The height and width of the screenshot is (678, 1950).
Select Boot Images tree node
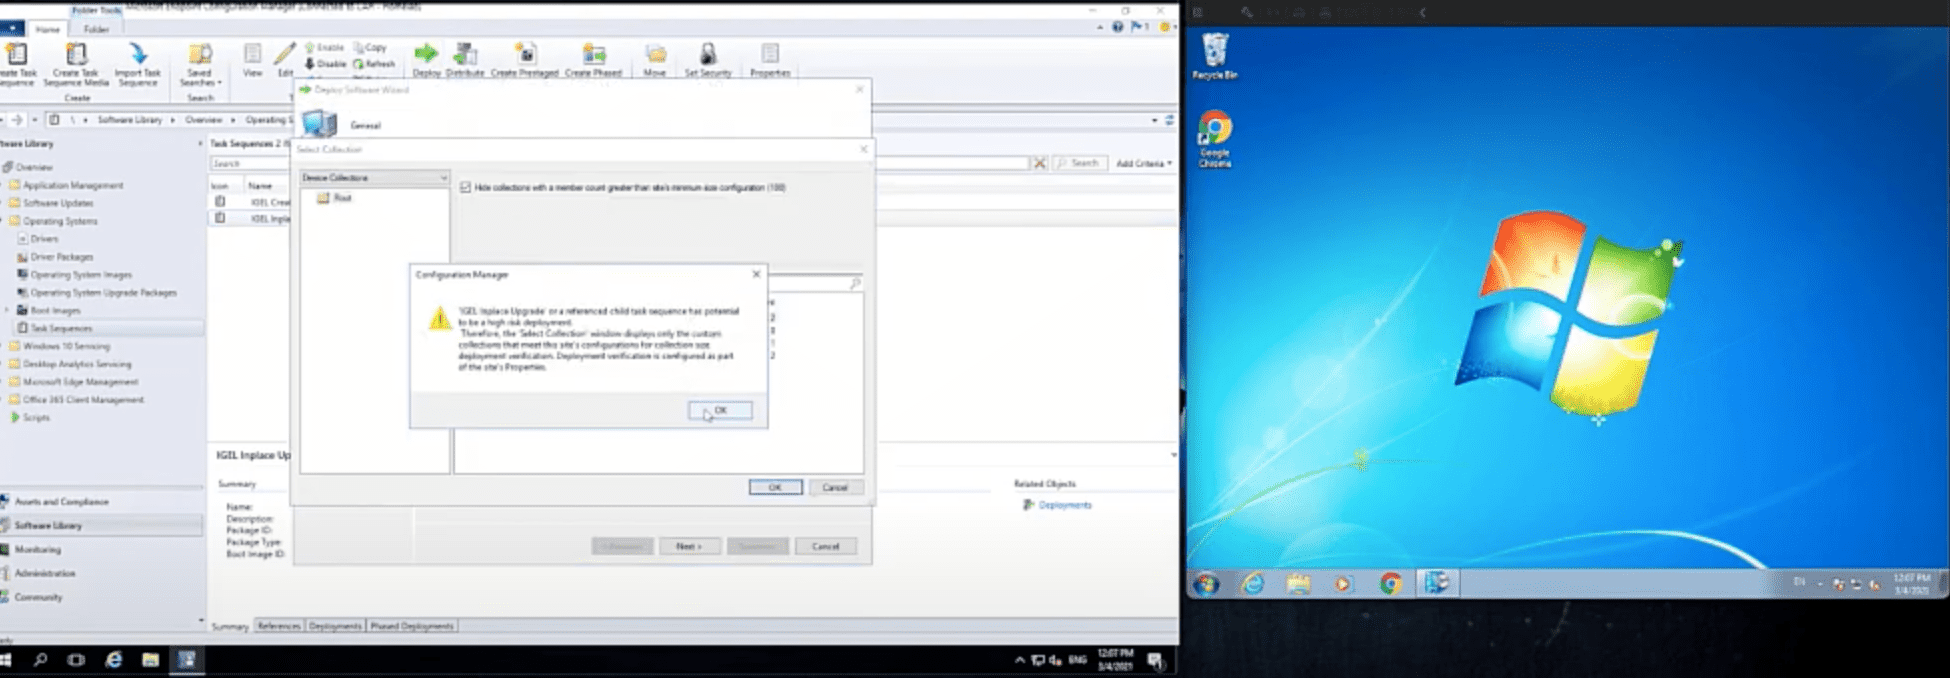click(x=55, y=311)
